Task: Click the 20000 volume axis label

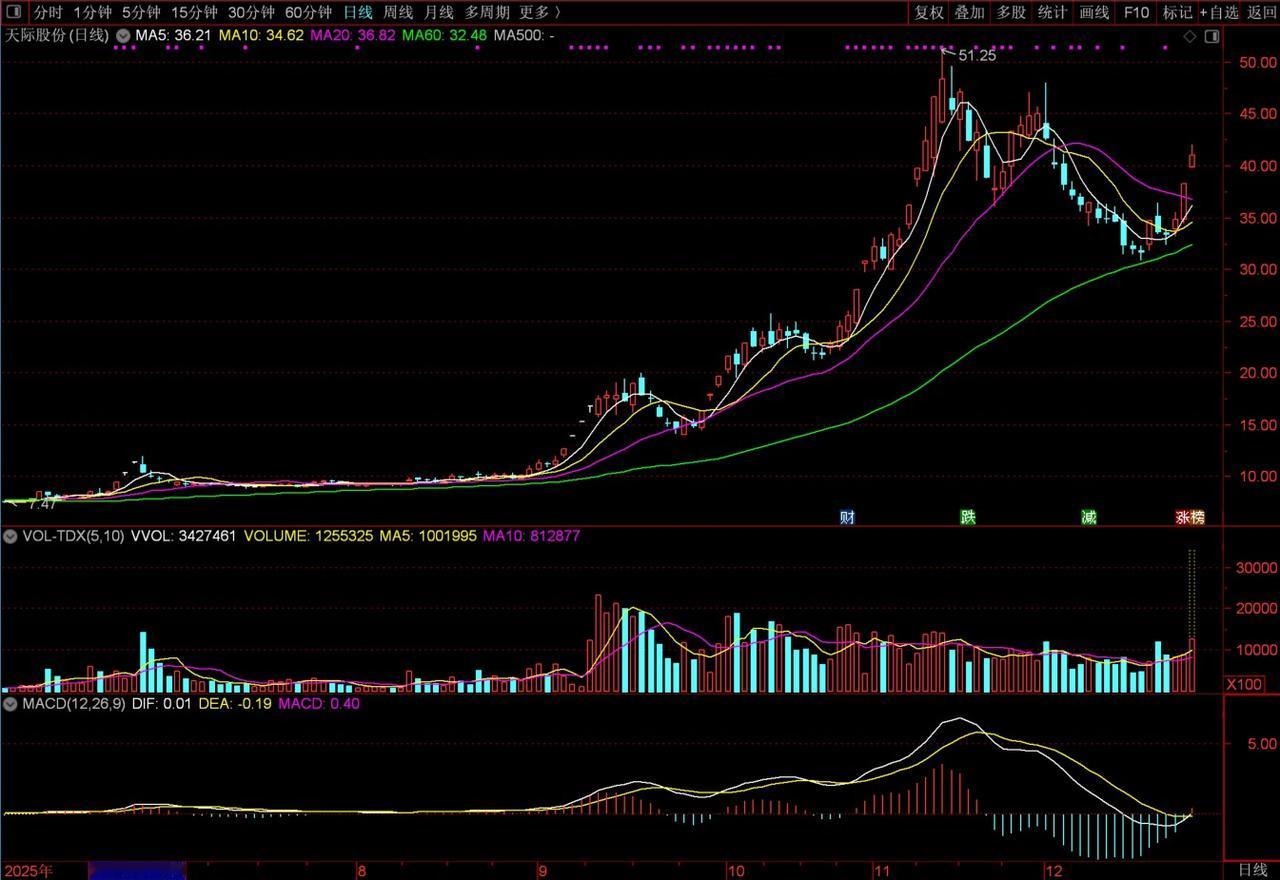Action: (1255, 609)
